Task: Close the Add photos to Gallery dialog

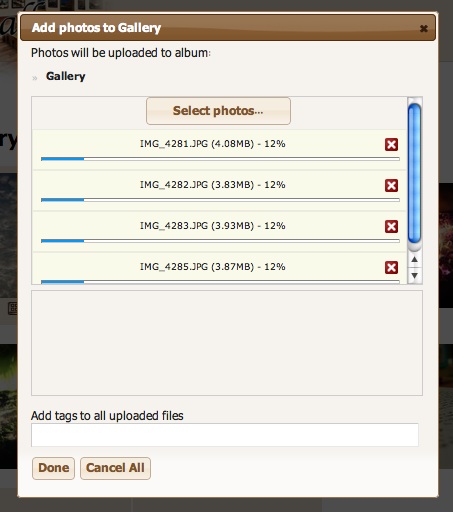Action: click(424, 29)
